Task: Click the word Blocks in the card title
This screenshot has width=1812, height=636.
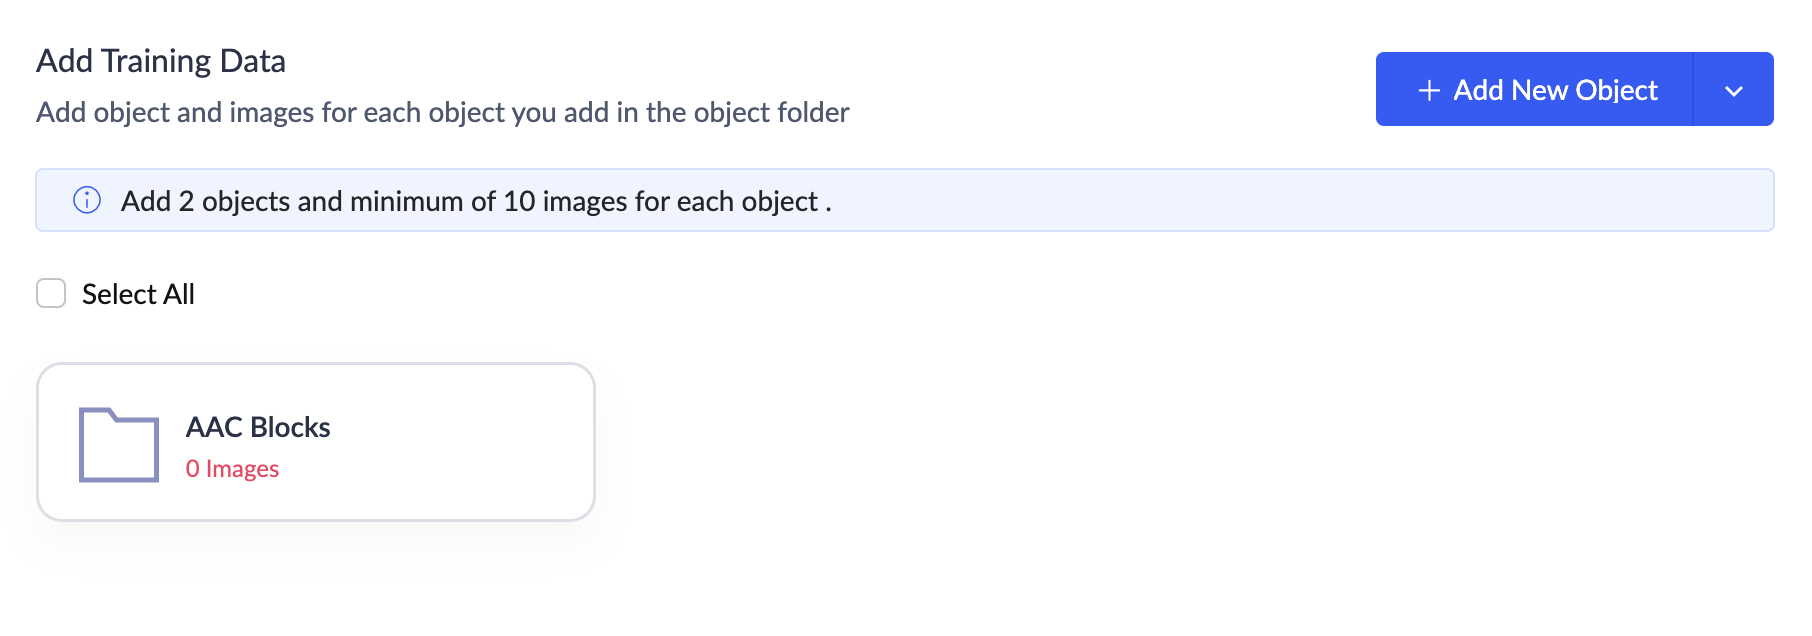Action: pyautogui.click(x=291, y=427)
